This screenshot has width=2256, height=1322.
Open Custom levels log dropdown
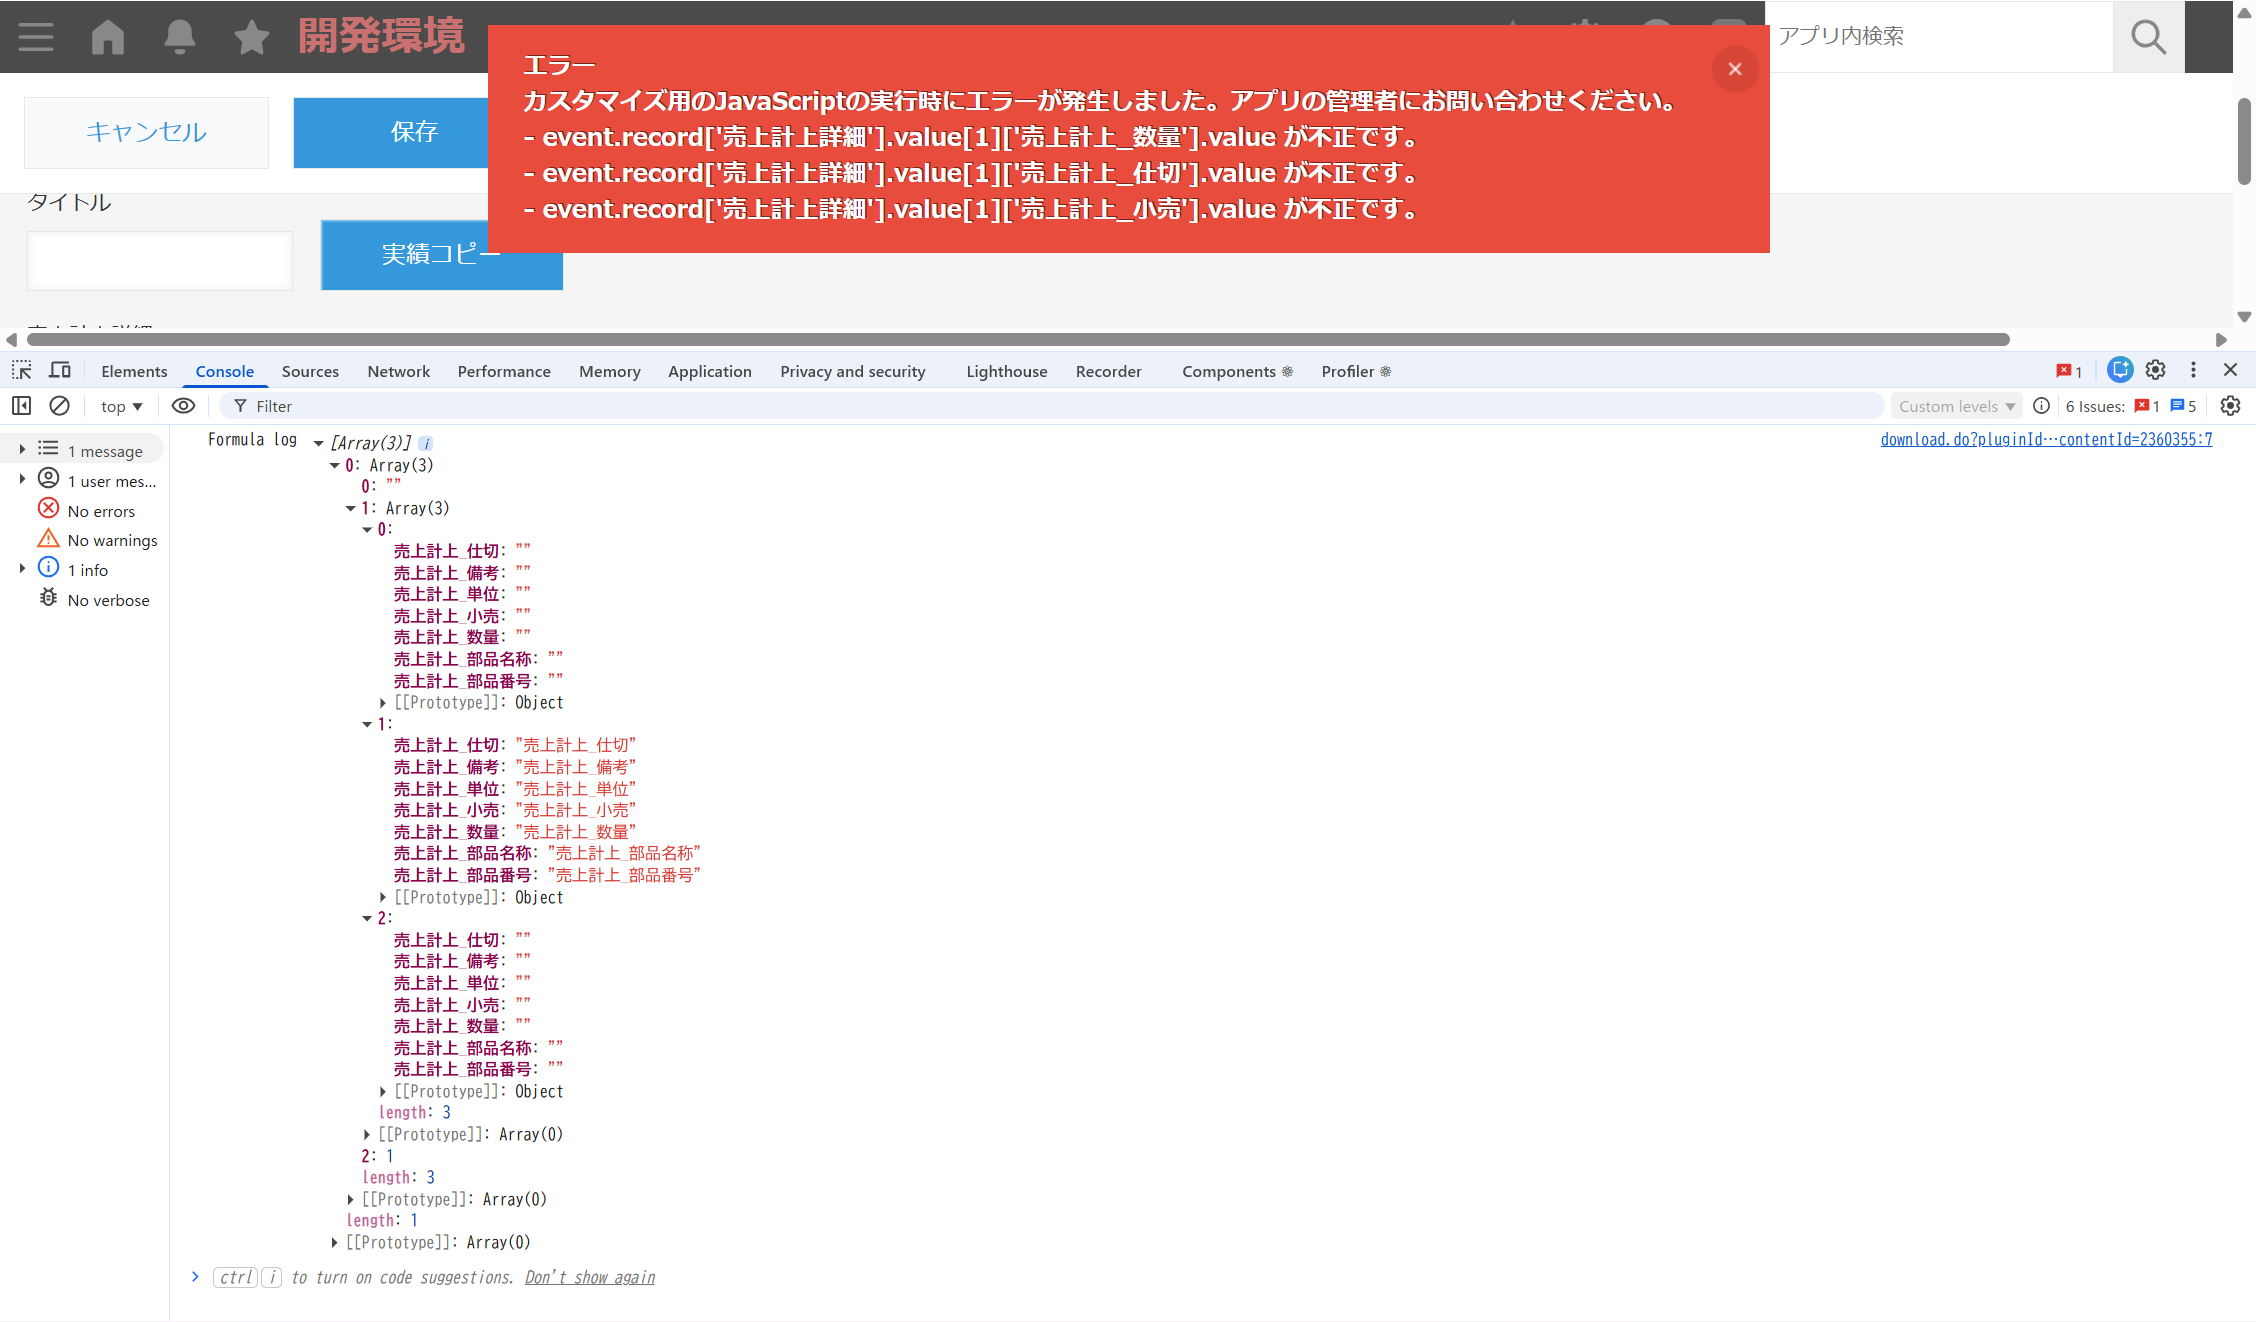1956,406
